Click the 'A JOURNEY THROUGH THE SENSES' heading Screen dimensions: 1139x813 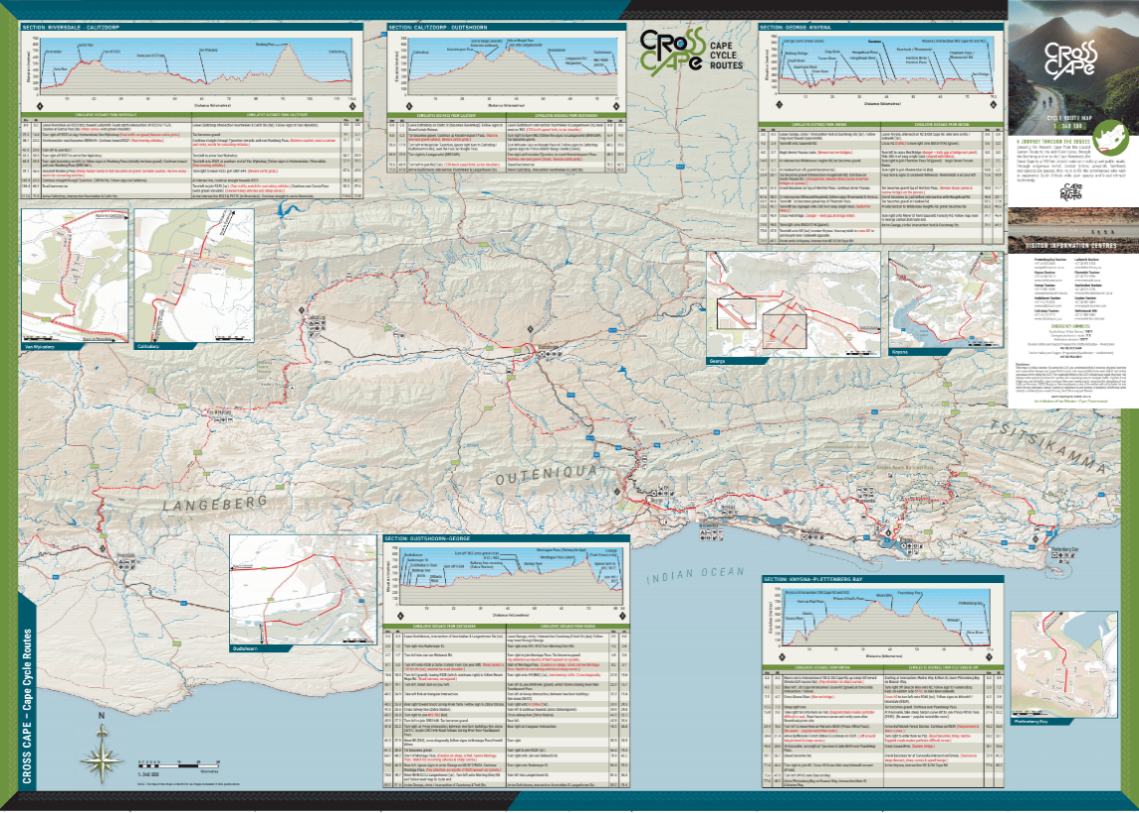point(1051,142)
